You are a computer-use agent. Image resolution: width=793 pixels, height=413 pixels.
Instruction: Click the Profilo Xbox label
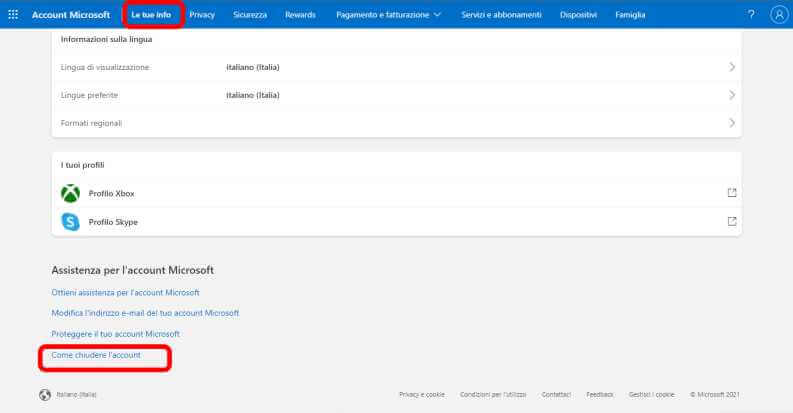point(112,194)
